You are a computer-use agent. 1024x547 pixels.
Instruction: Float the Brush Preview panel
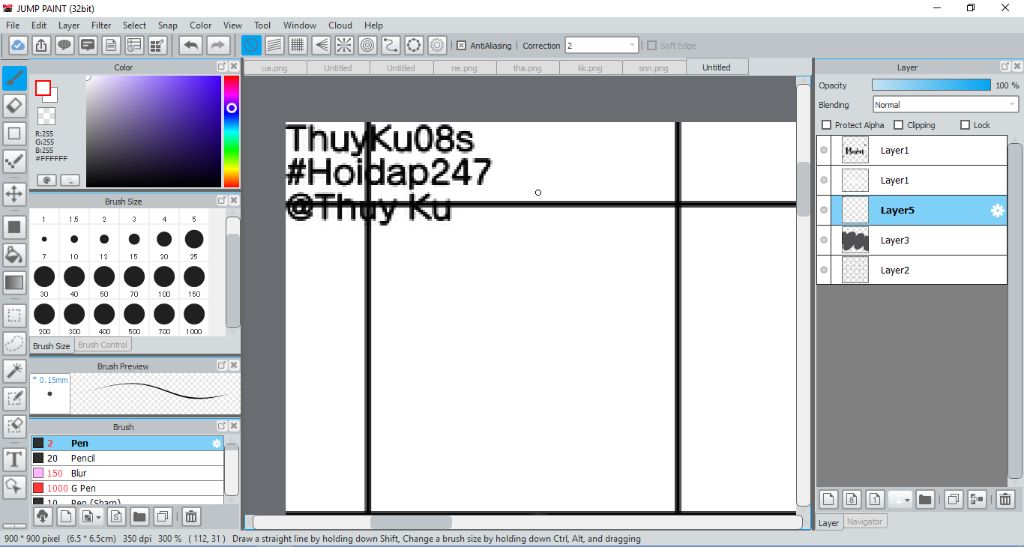tap(222, 366)
